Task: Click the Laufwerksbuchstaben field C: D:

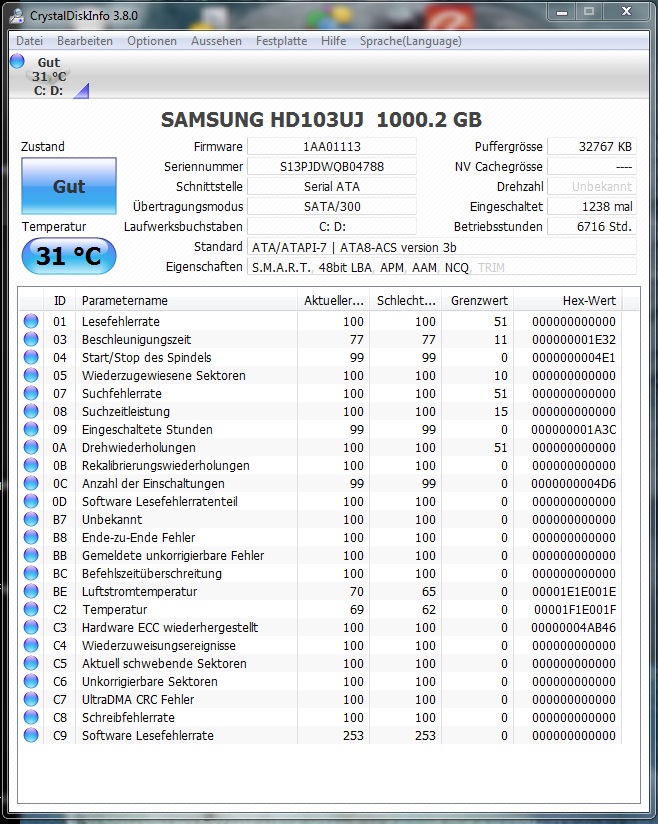Action: click(332, 226)
